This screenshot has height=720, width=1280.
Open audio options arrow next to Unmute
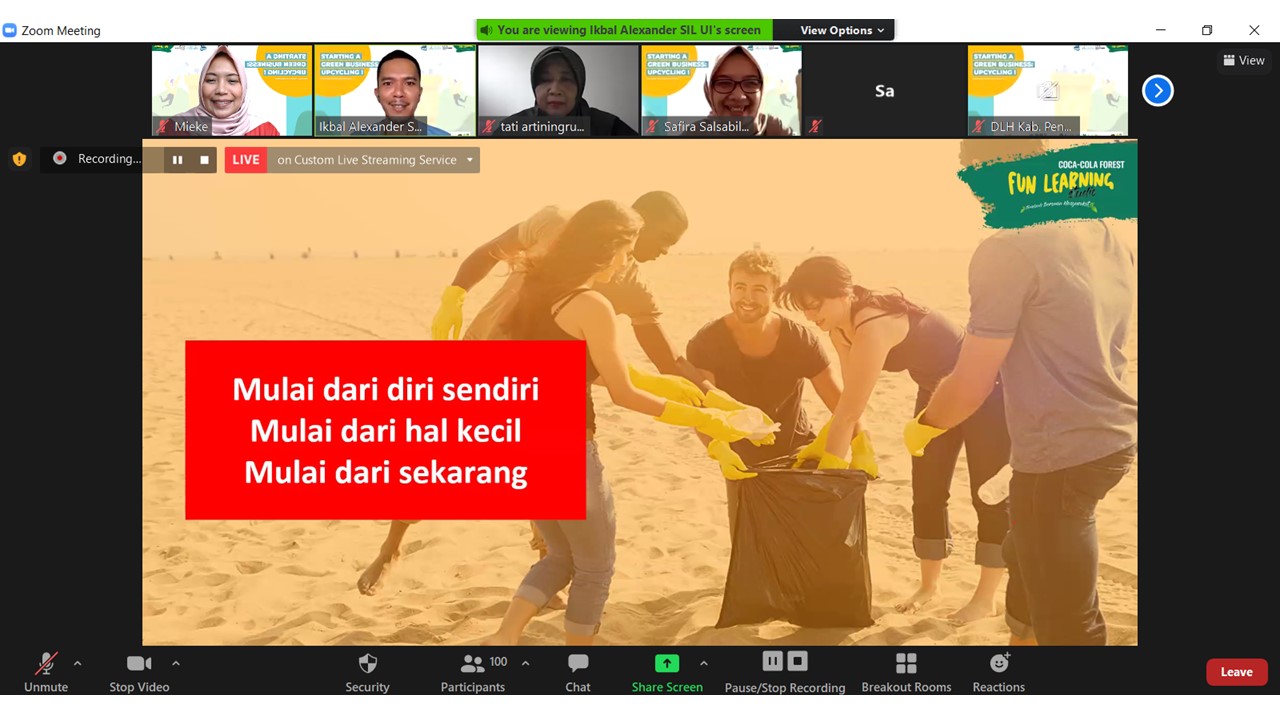point(77,661)
